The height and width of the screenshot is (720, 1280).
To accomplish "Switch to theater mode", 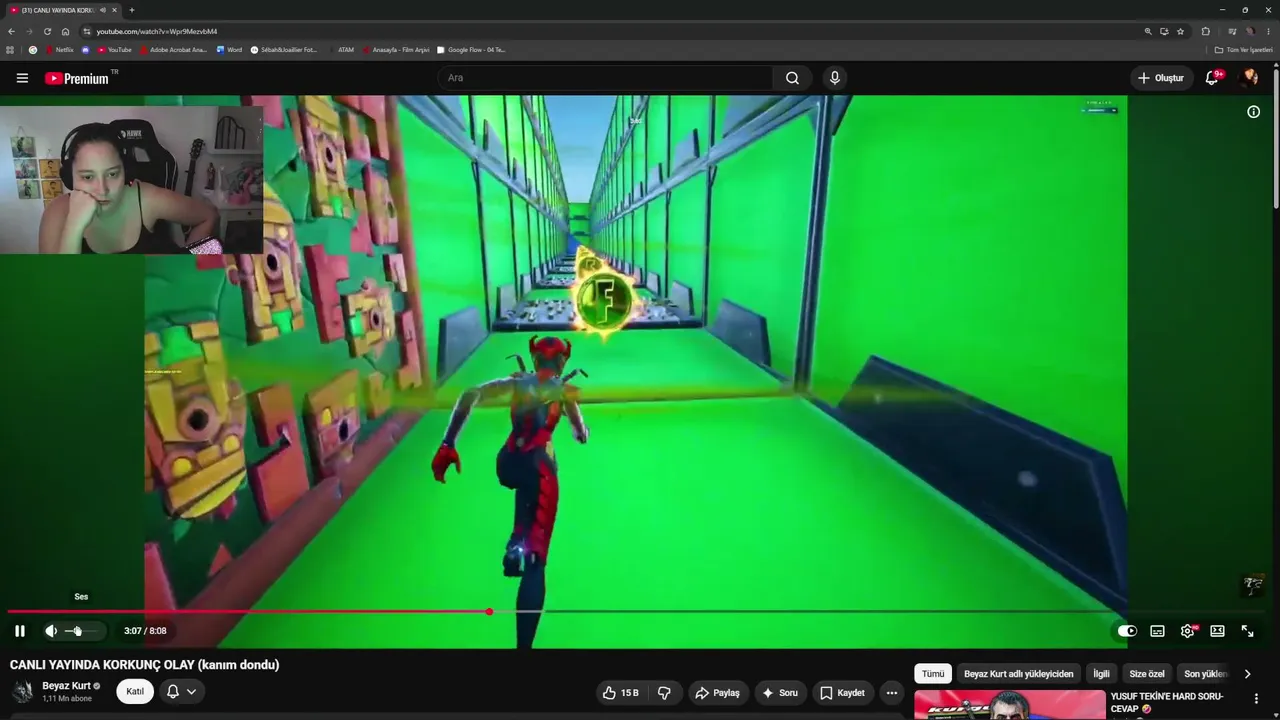I will [x=1217, y=631].
